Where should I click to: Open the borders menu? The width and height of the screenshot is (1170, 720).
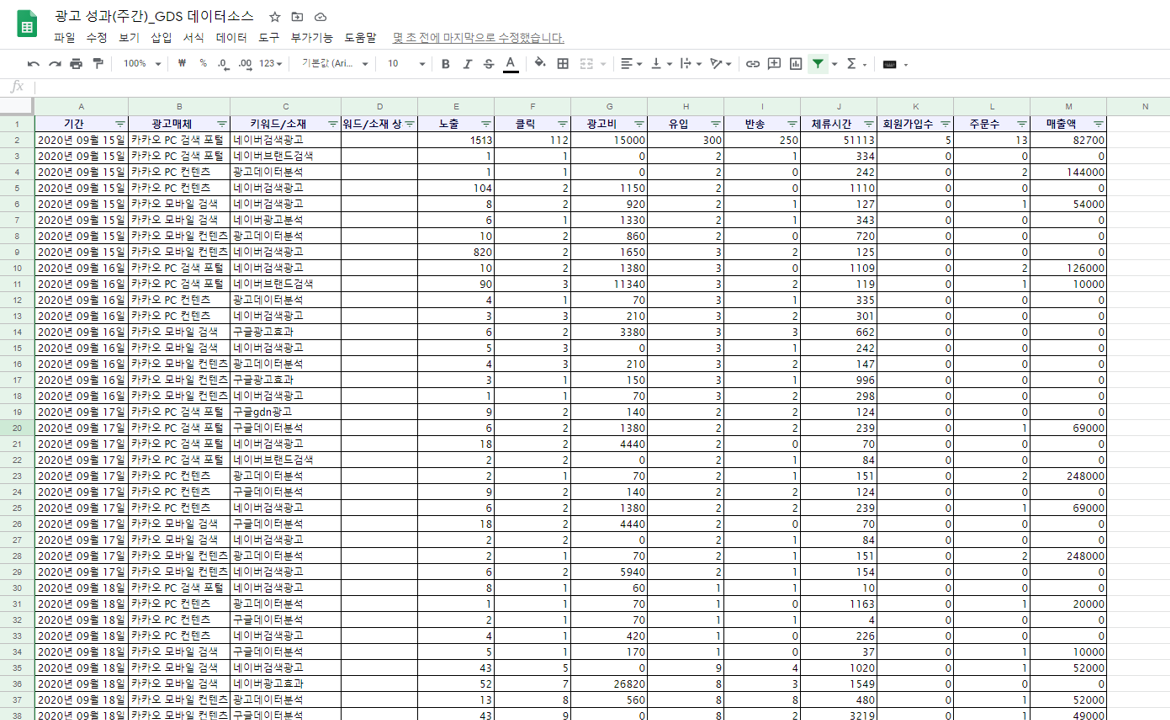click(x=563, y=64)
